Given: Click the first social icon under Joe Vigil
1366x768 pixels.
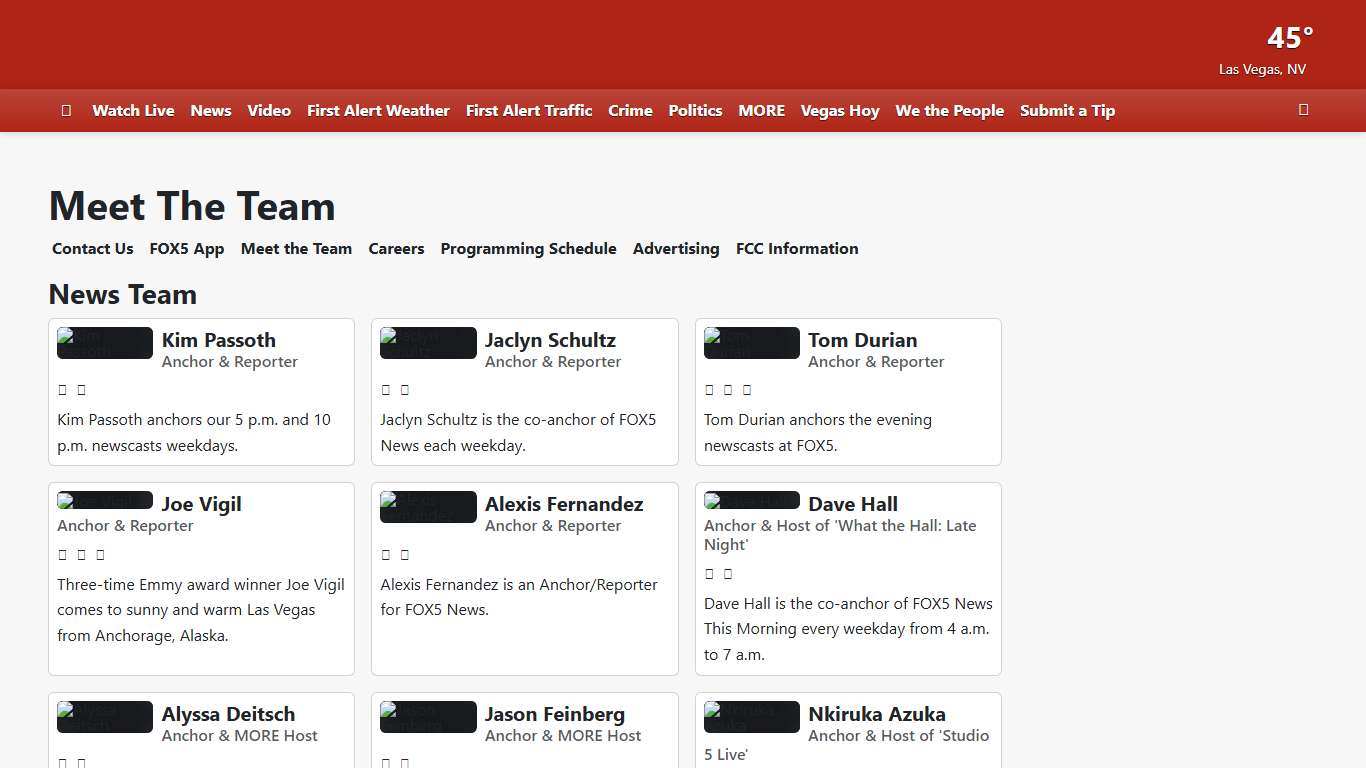Looking at the screenshot, I should pos(63,554).
